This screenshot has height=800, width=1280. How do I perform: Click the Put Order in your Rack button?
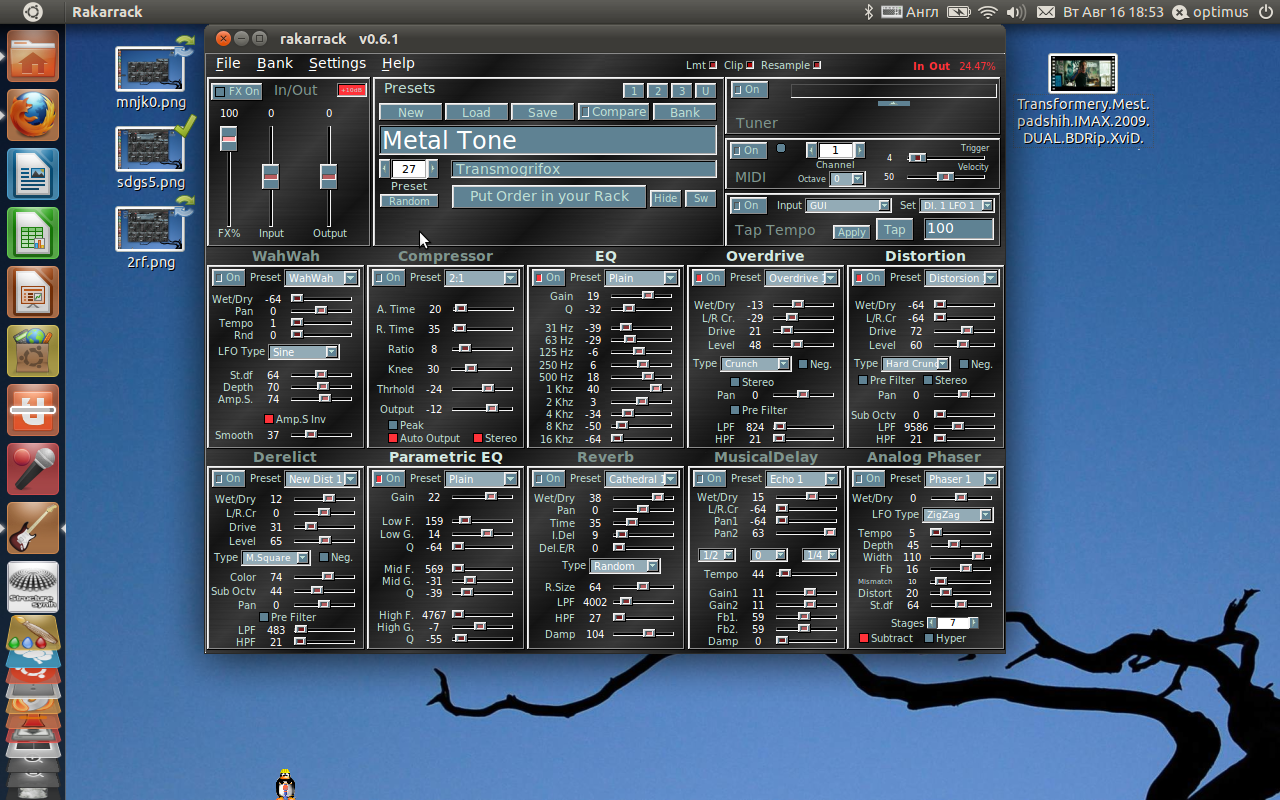(549, 196)
